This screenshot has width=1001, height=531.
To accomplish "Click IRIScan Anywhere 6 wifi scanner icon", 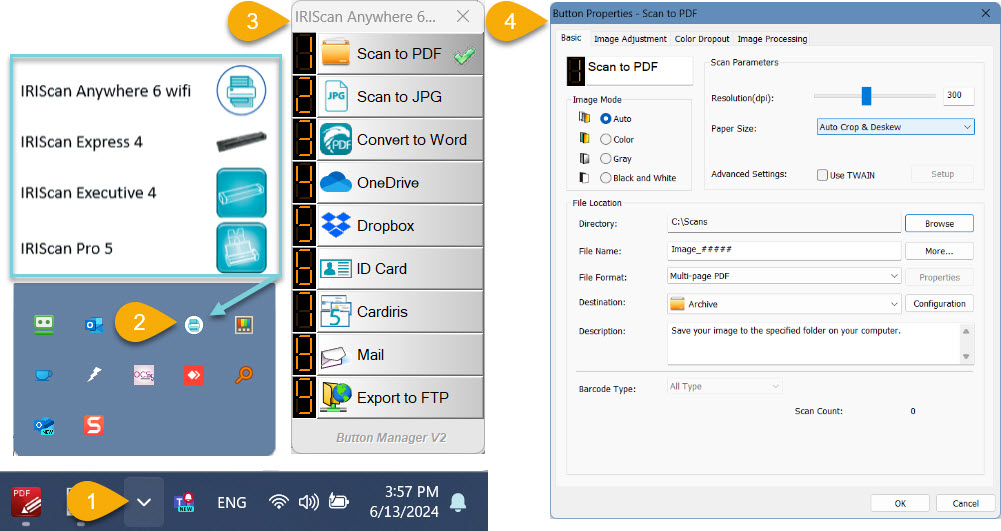I will pyautogui.click(x=241, y=91).
